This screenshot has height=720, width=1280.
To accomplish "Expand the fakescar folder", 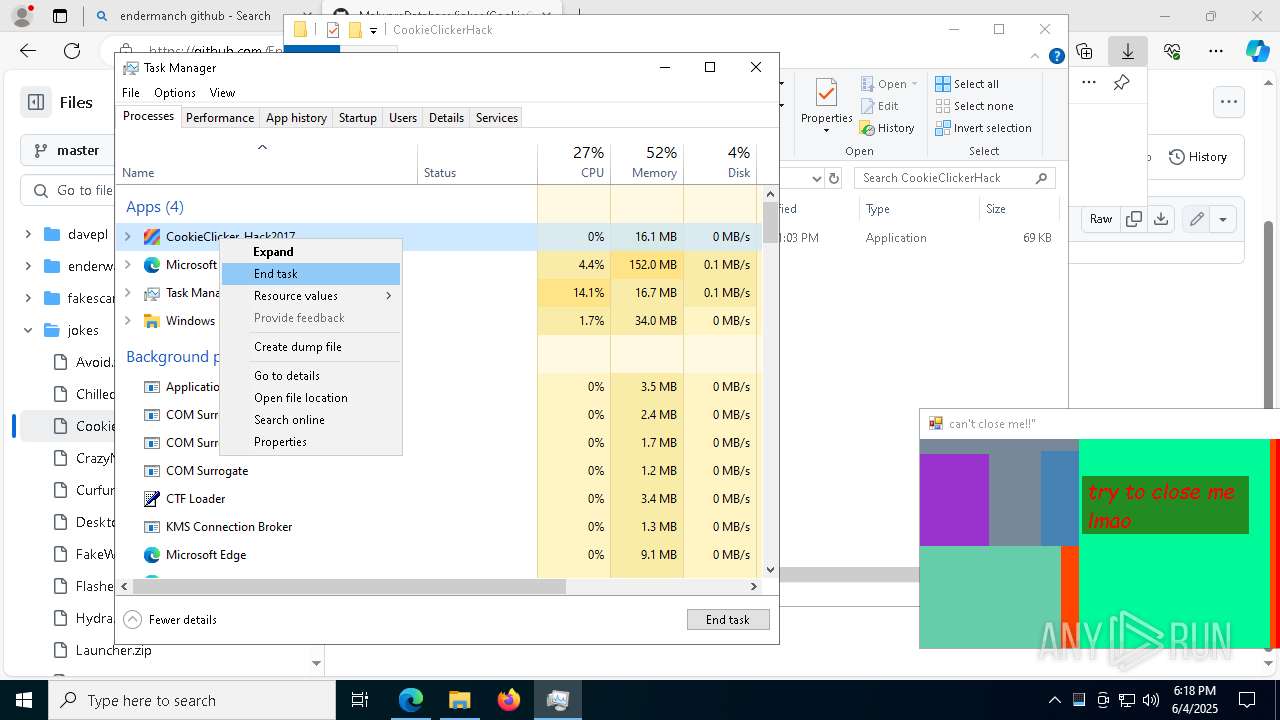I will [x=28, y=298].
